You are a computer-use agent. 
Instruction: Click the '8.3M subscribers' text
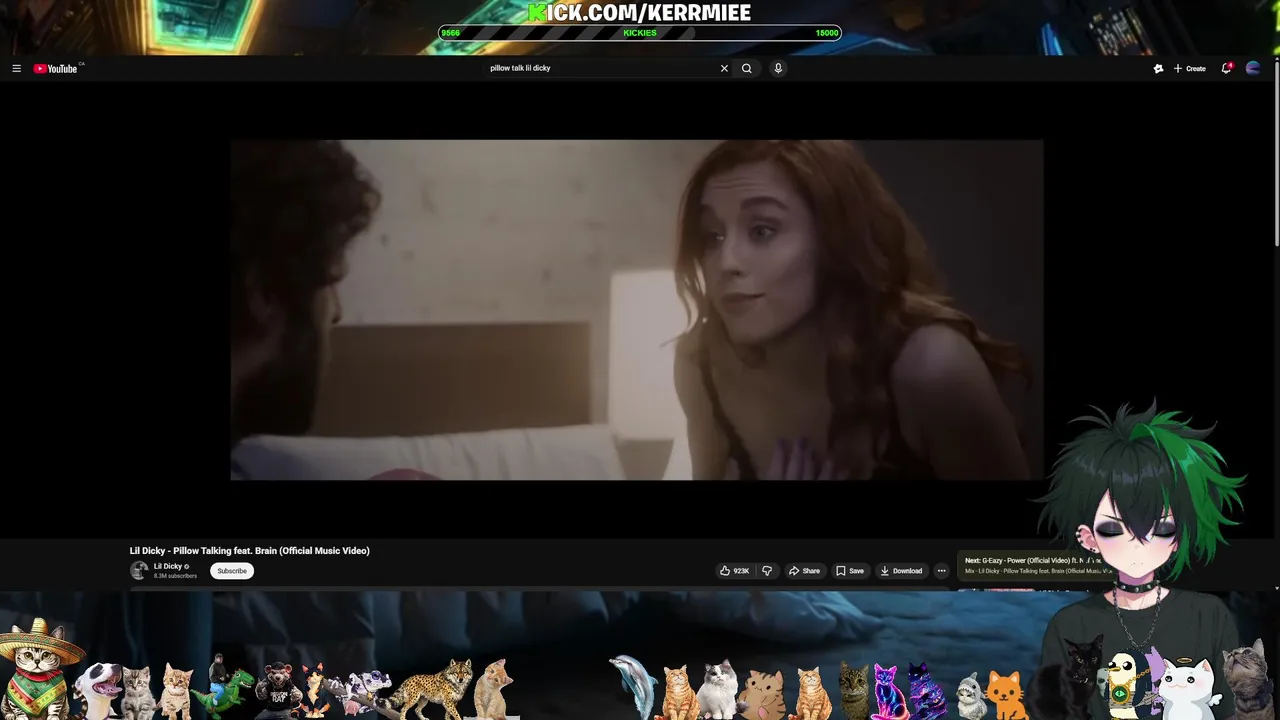pyautogui.click(x=175, y=576)
